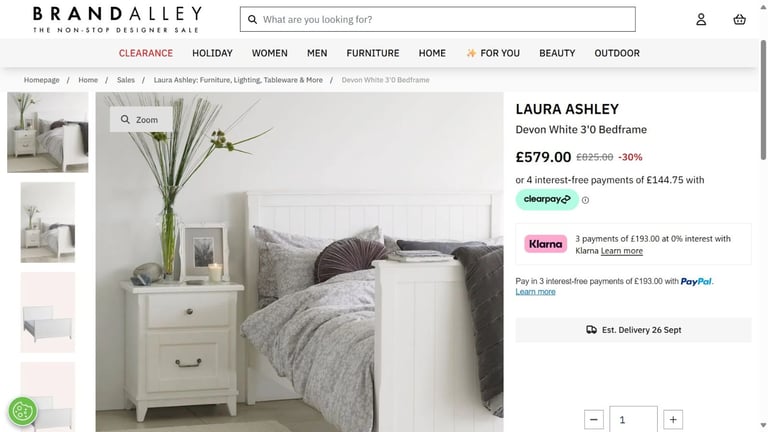Go to Laura Ashley breadcrumb link
This screenshot has width=768, height=432.
coord(238,80)
